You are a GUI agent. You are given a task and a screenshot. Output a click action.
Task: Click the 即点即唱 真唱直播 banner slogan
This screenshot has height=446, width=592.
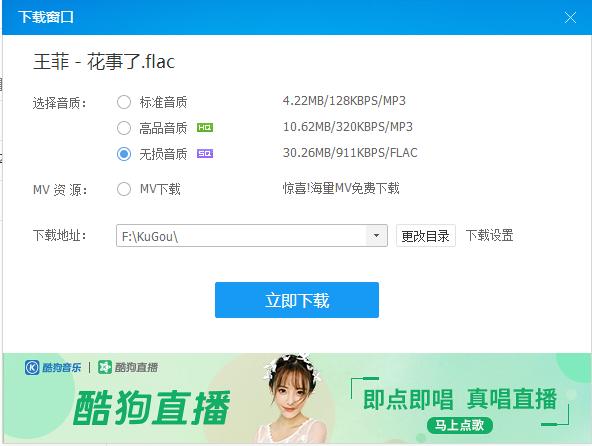pyautogui.click(x=460, y=399)
